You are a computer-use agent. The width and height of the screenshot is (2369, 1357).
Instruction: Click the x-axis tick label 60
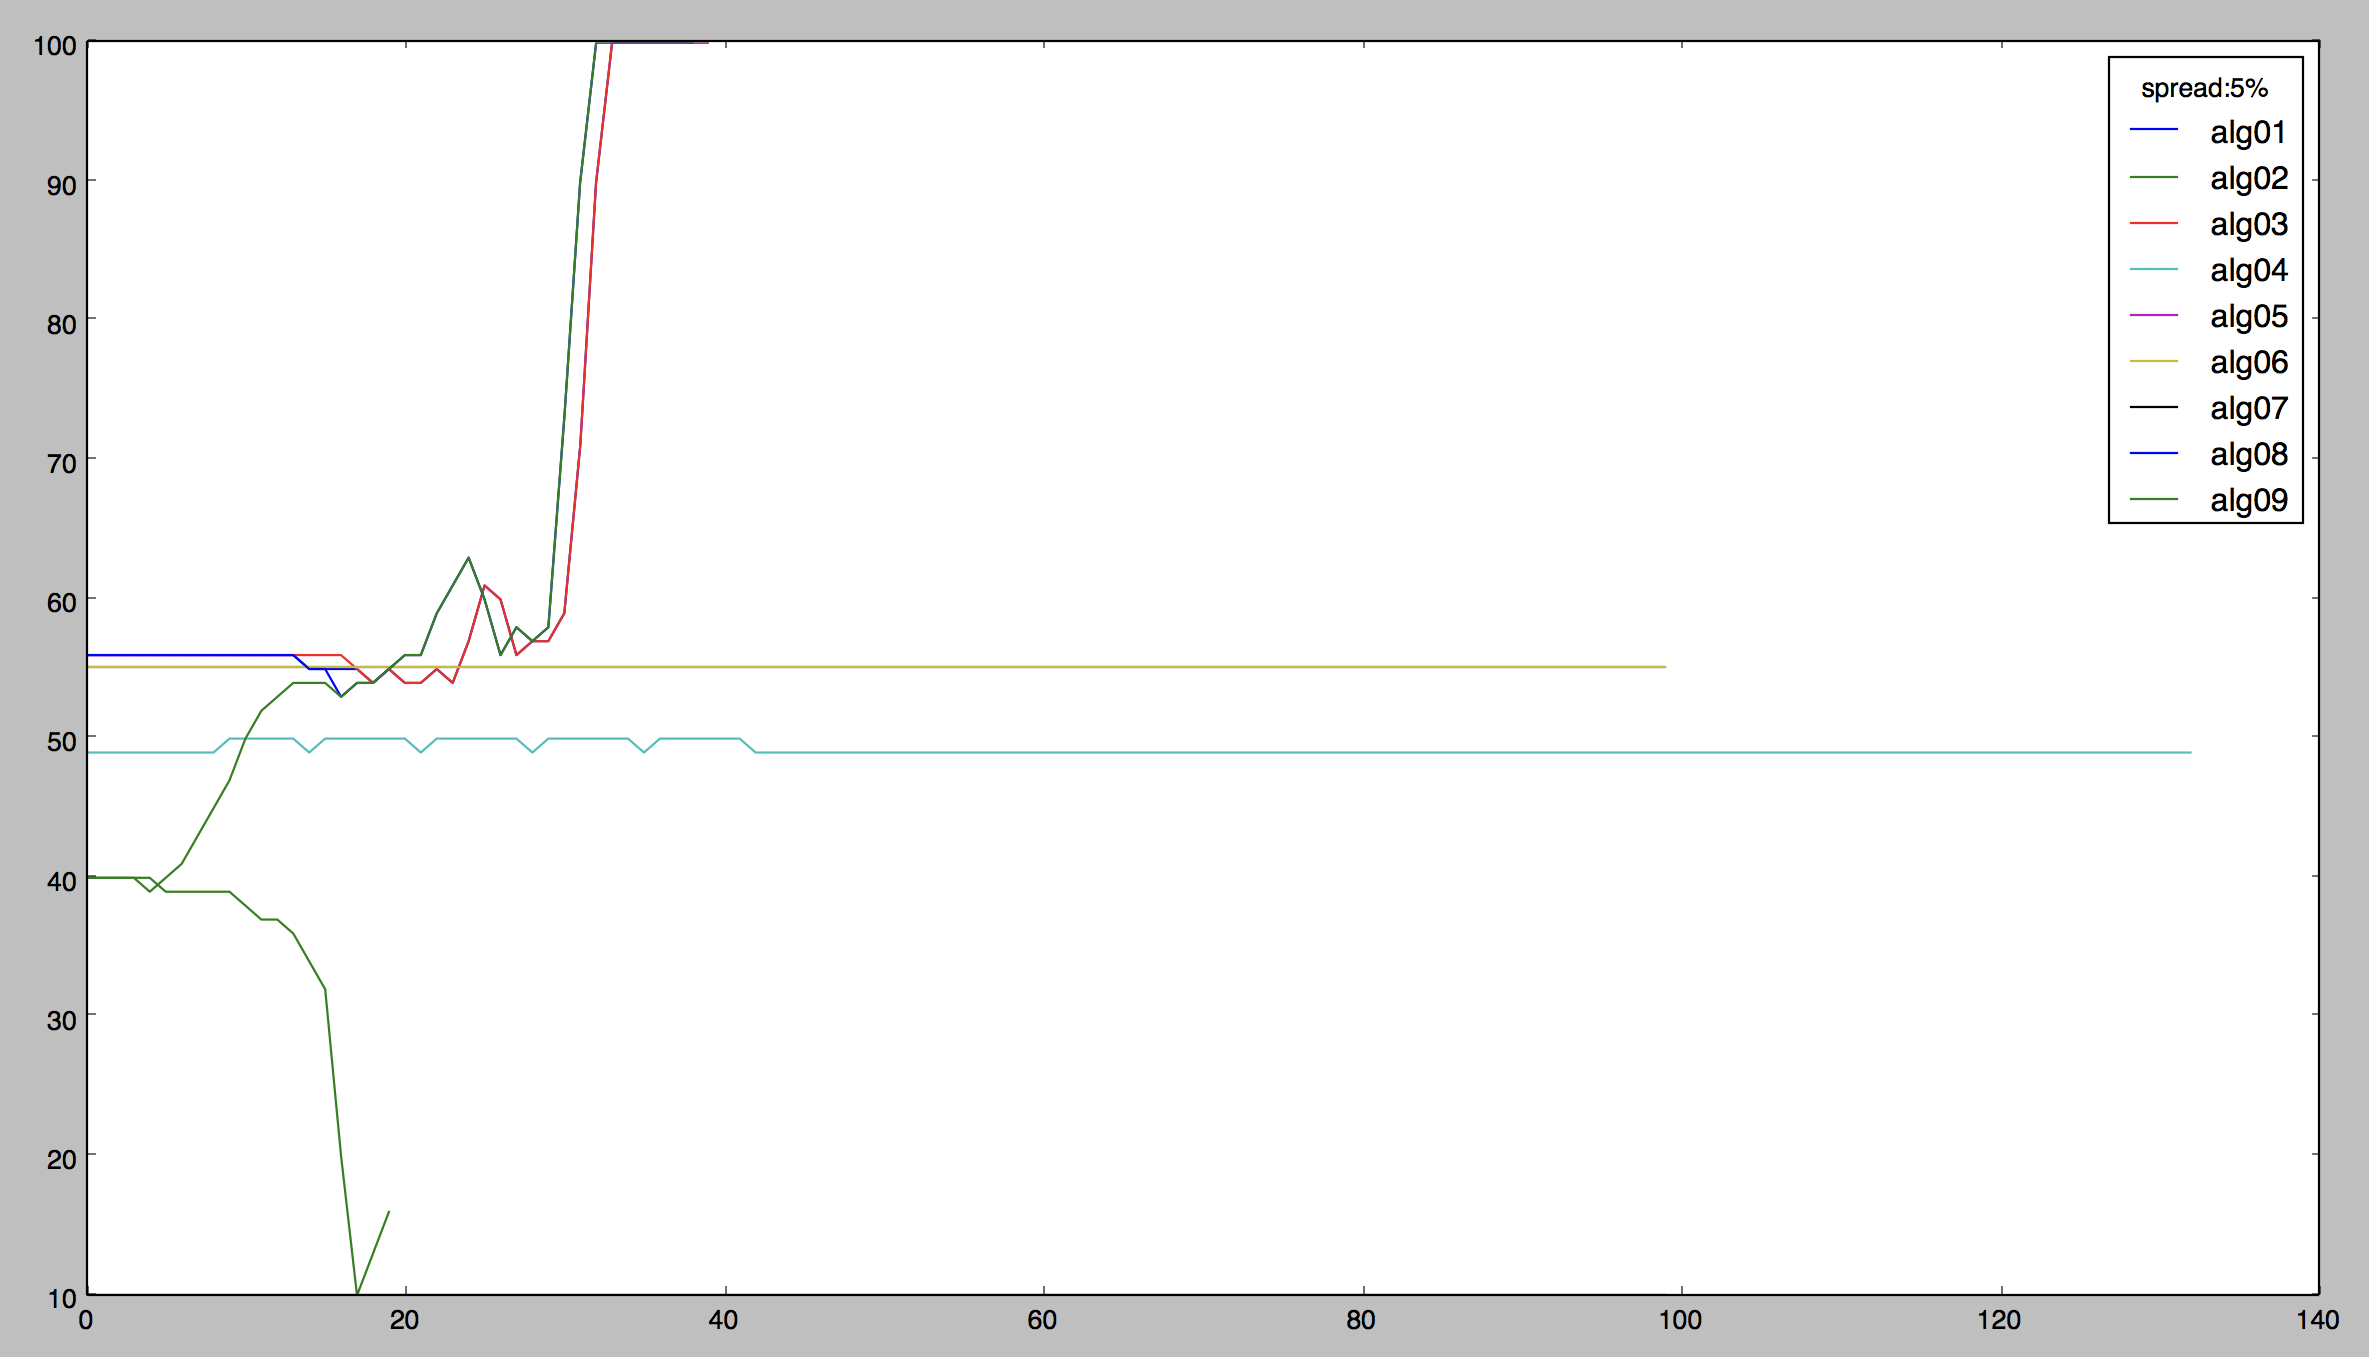1042,1320
